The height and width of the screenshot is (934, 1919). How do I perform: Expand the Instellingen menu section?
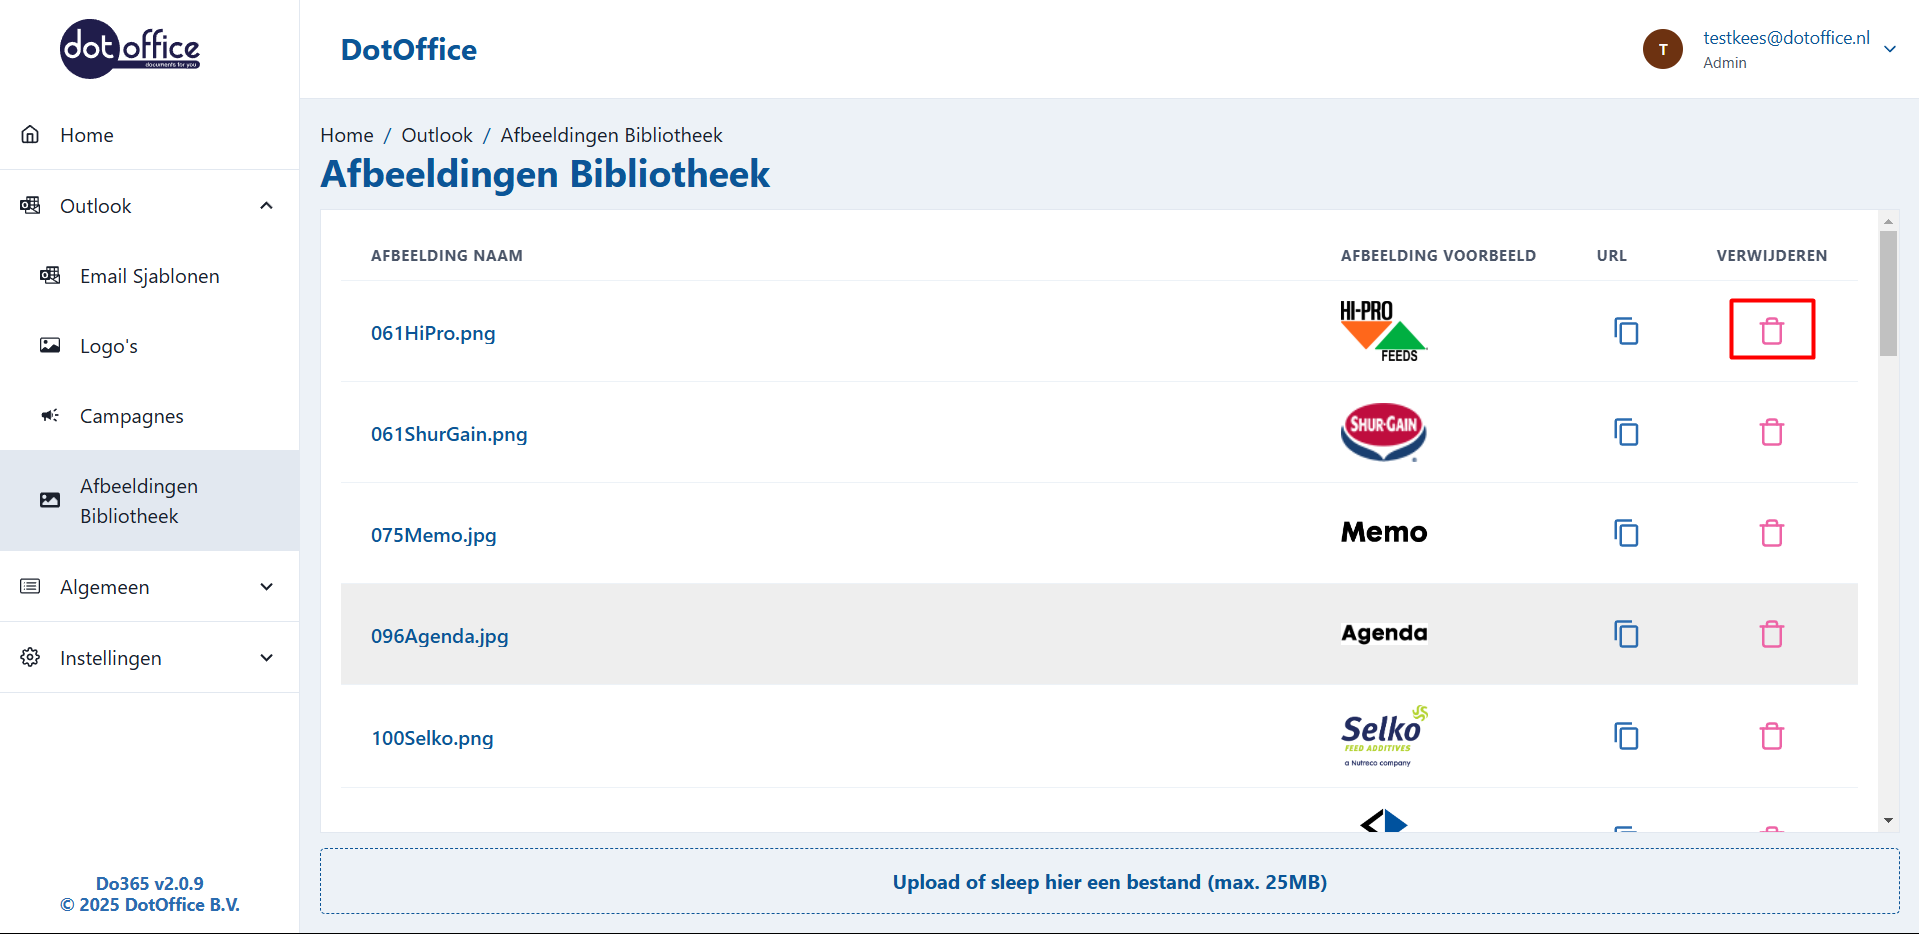click(x=266, y=658)
